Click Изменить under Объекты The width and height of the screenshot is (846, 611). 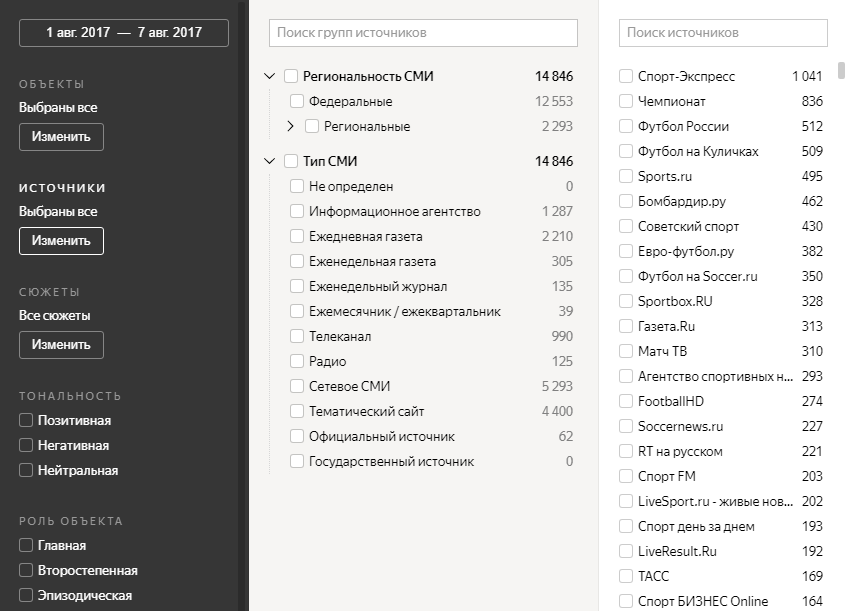click(x=61, y=137)
